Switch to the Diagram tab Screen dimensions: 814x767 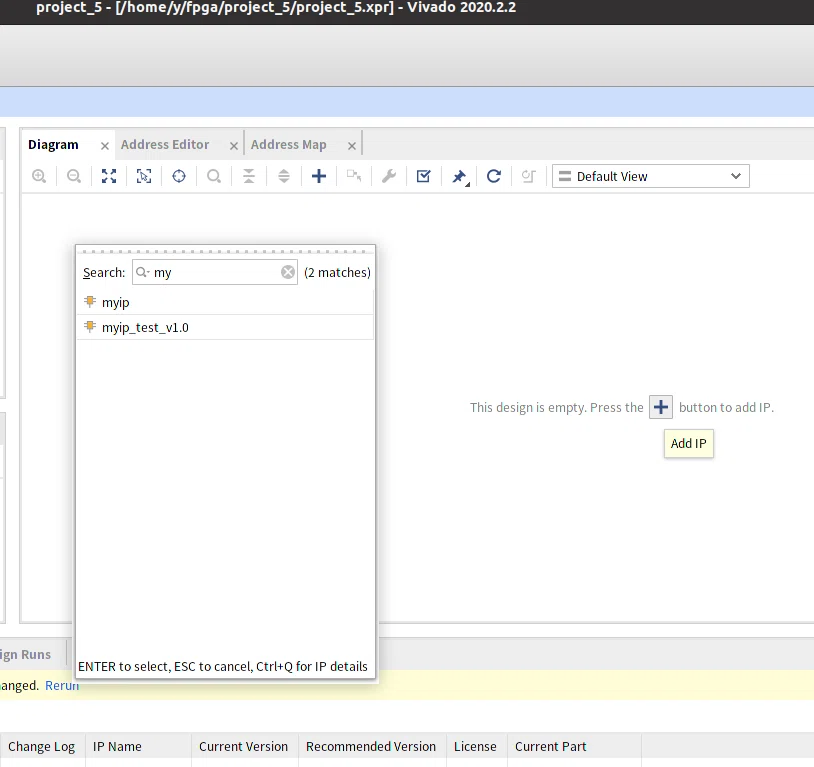(x=53, y=144)
